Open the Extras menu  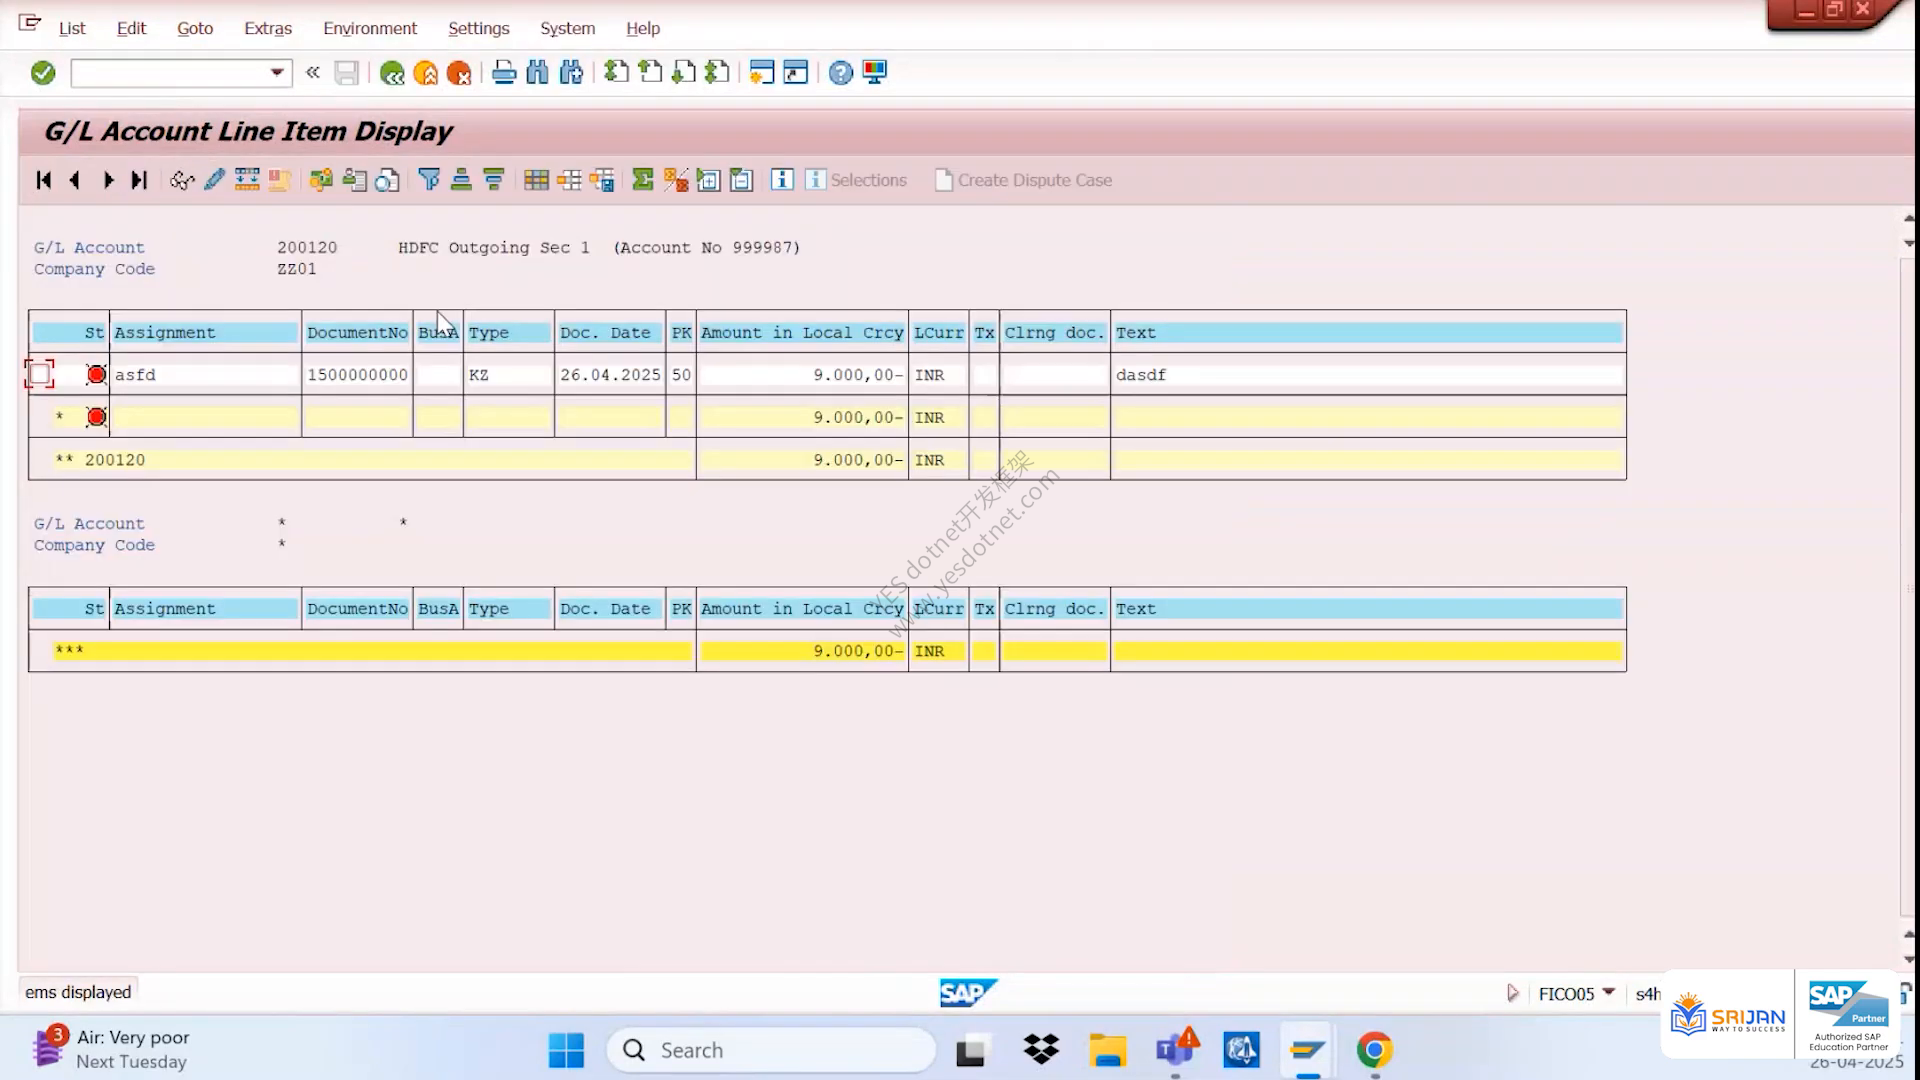pyautogui.click(x=268, y=28)
